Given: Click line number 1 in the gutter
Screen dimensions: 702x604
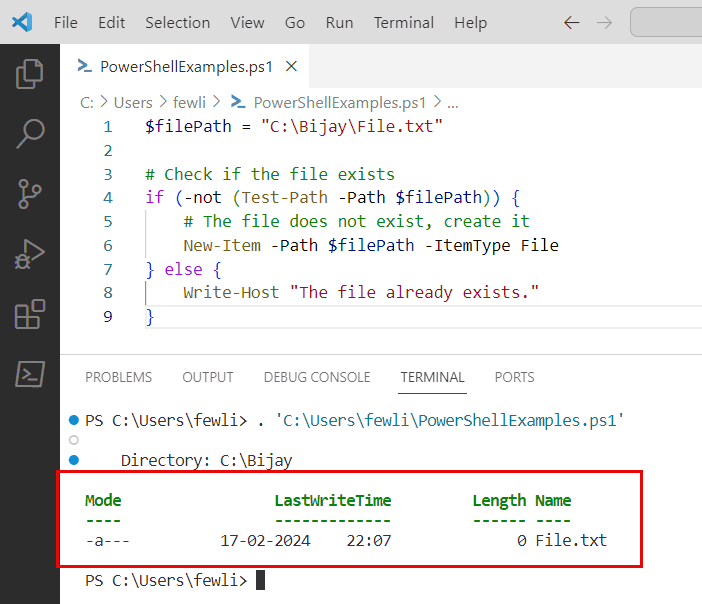Looking at the screenshot, I should tap(108, 127).
